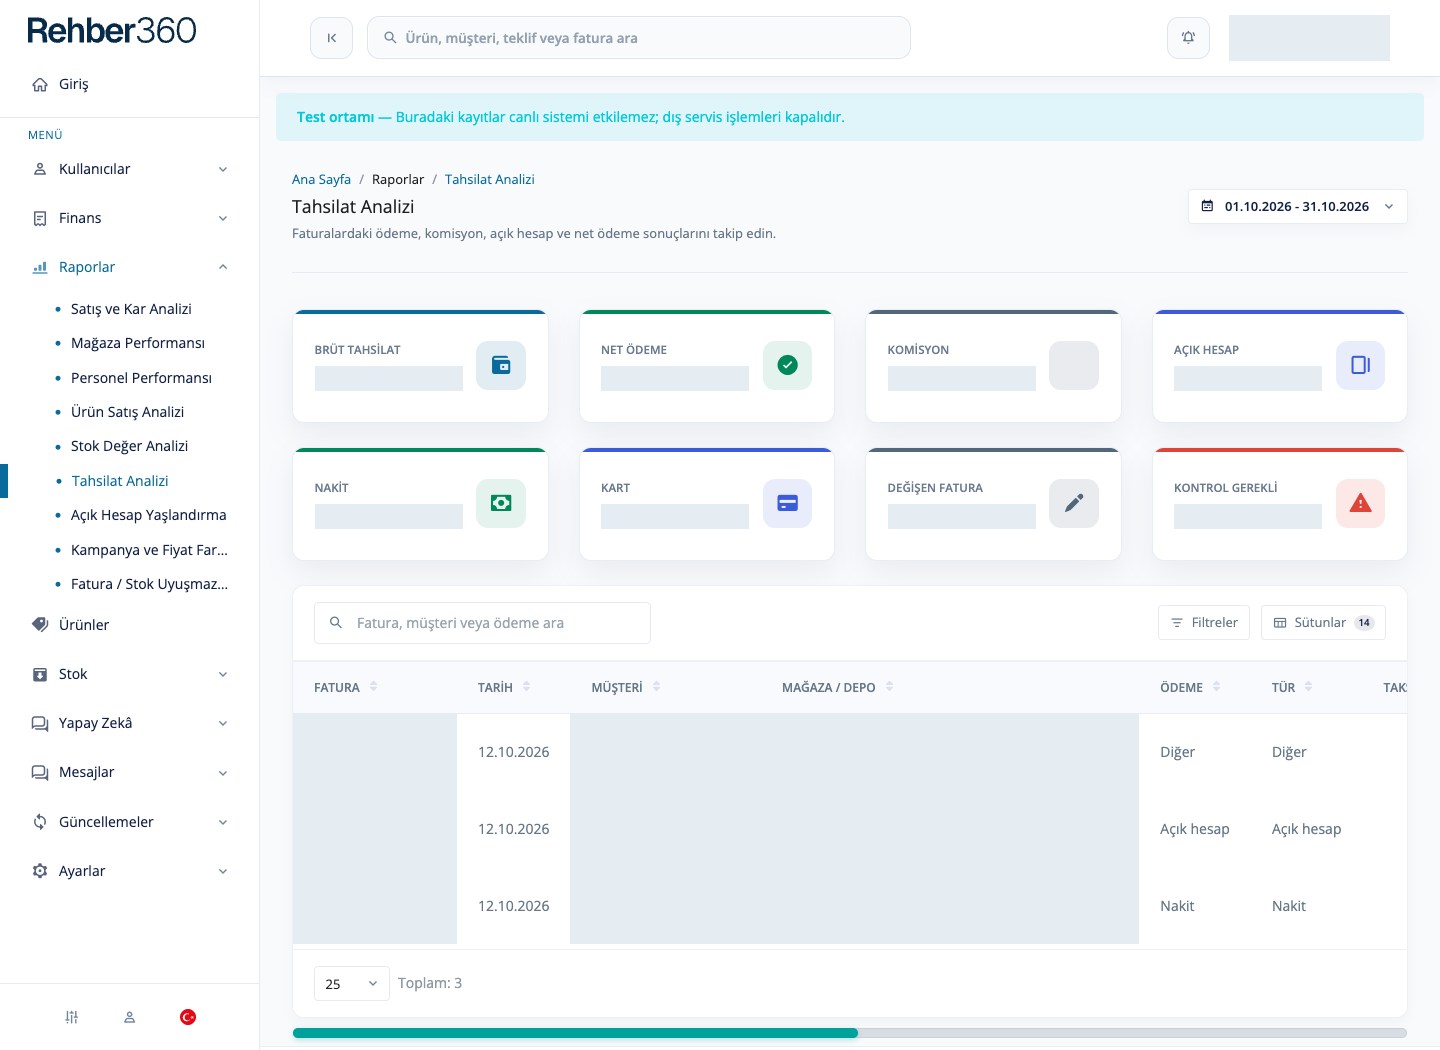Open the sidebar sliders settings icon
1440x1050 pixels.
coord(72,1017)
